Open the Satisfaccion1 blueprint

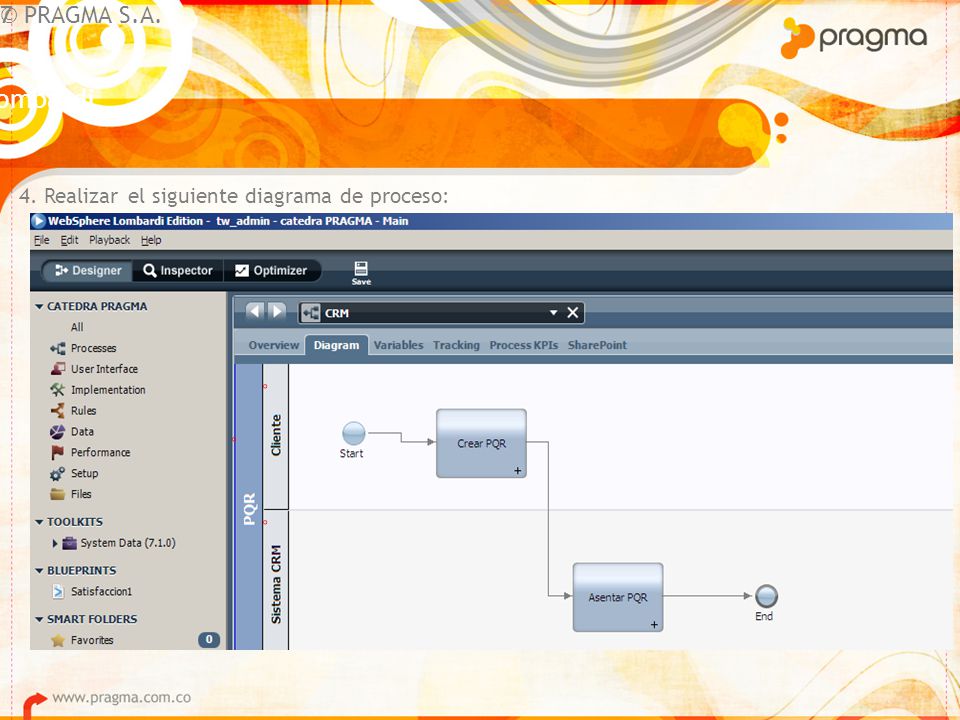tap(101, 591)
